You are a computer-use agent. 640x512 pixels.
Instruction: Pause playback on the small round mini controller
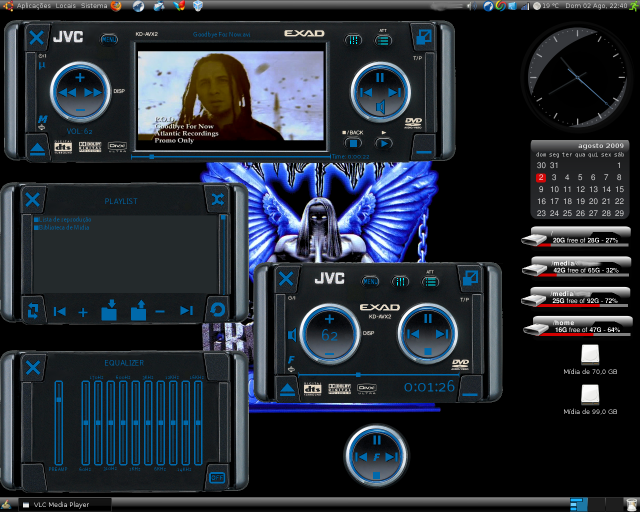click(x=376, y=440)
